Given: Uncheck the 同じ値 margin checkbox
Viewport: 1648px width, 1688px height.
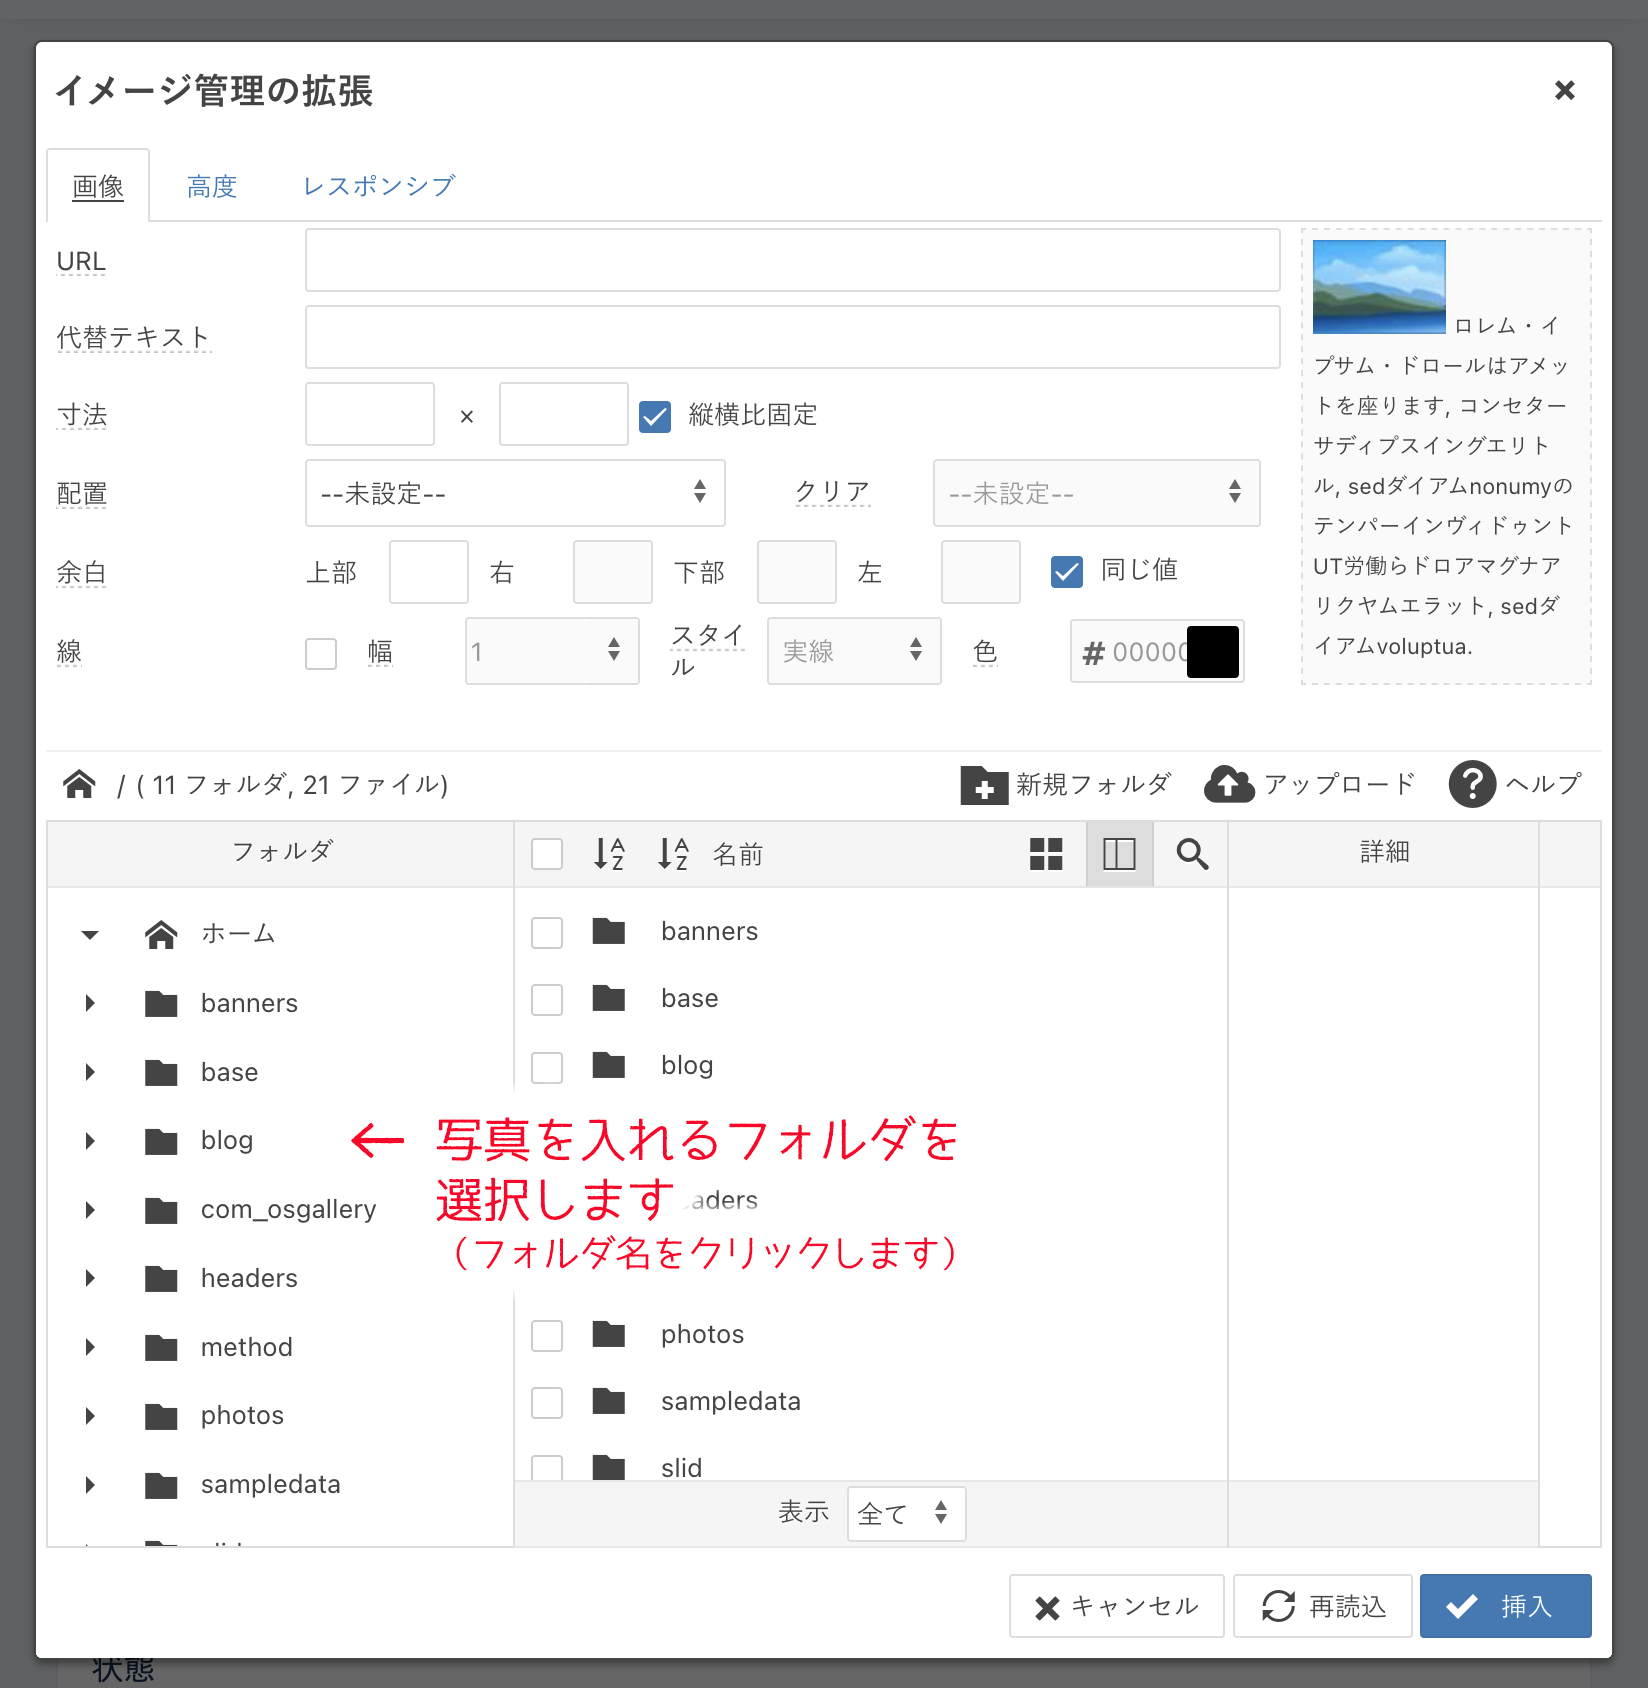Looking at the screenshot, I should pos(1067,572).
